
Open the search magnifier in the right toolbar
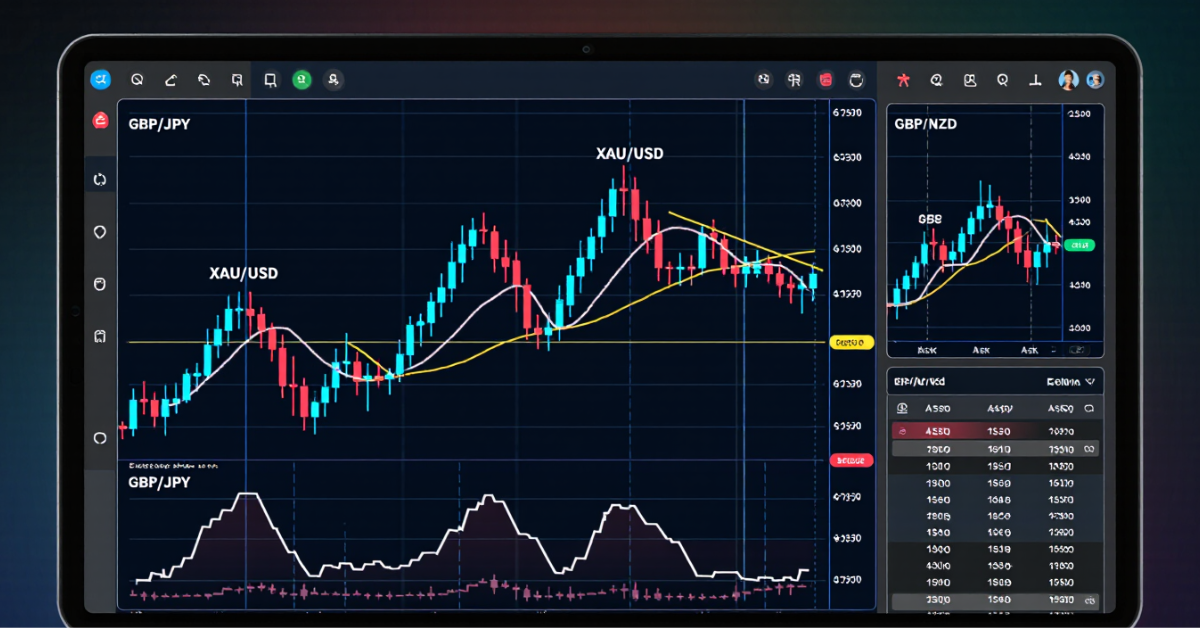point(1002,80)
